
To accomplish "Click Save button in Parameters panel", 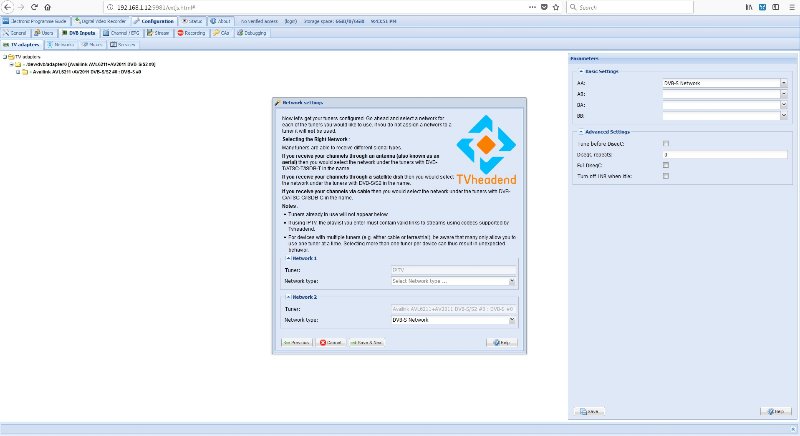I will click(589, 411).
